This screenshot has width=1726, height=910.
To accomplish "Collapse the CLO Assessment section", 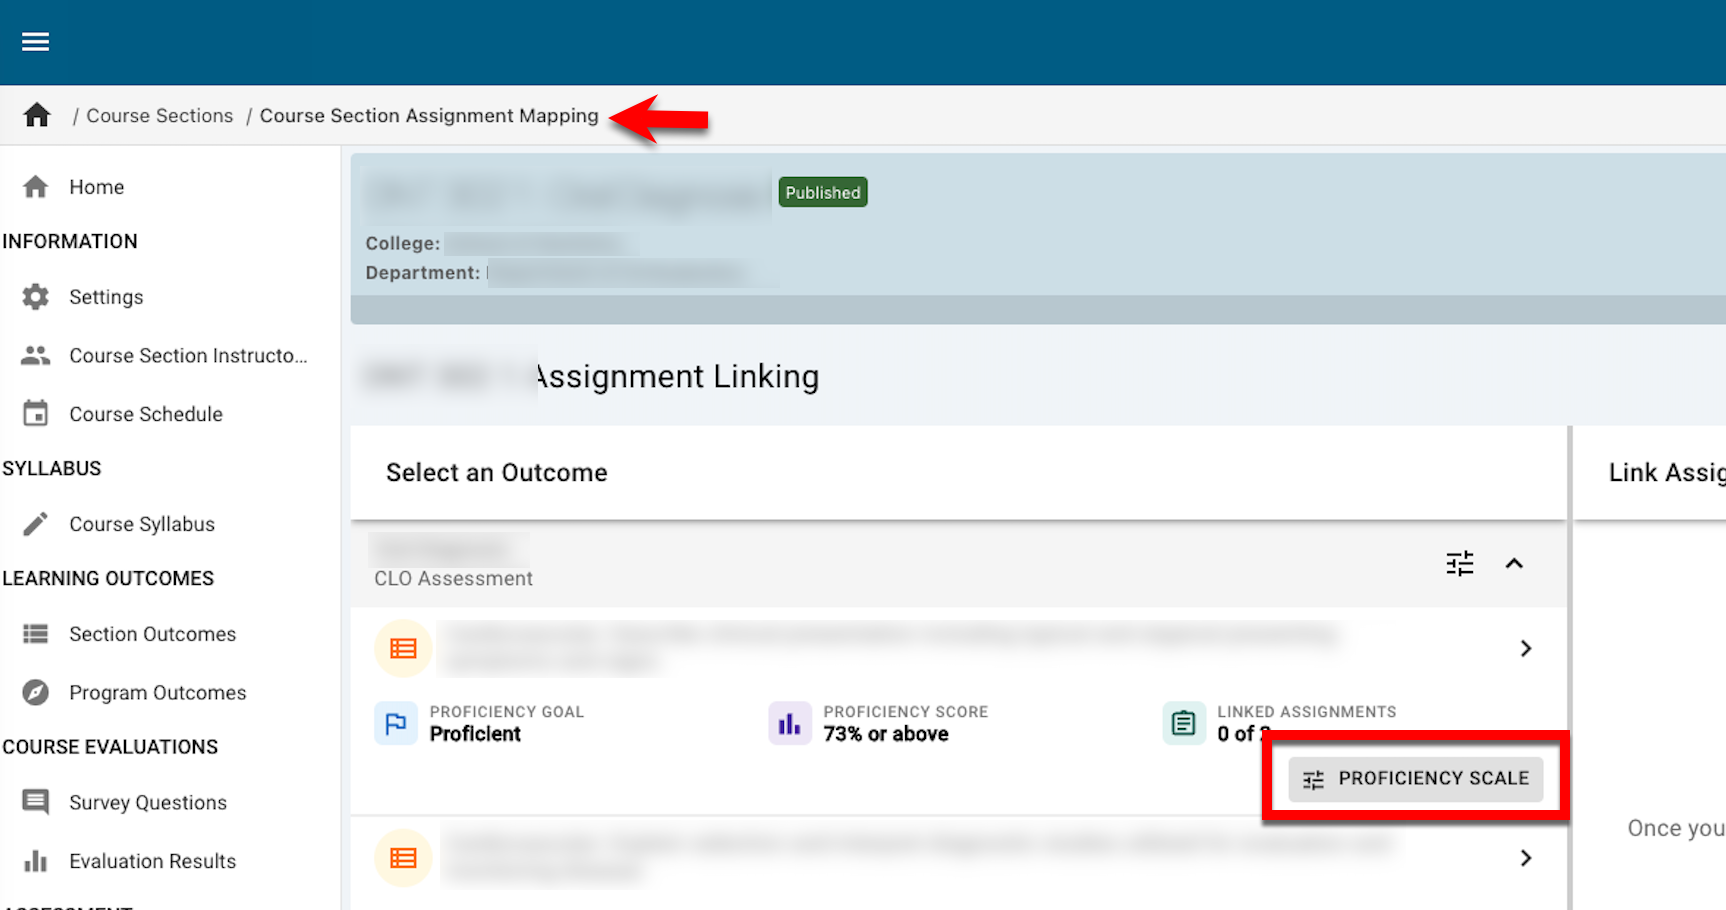I will coord(1514,564).
